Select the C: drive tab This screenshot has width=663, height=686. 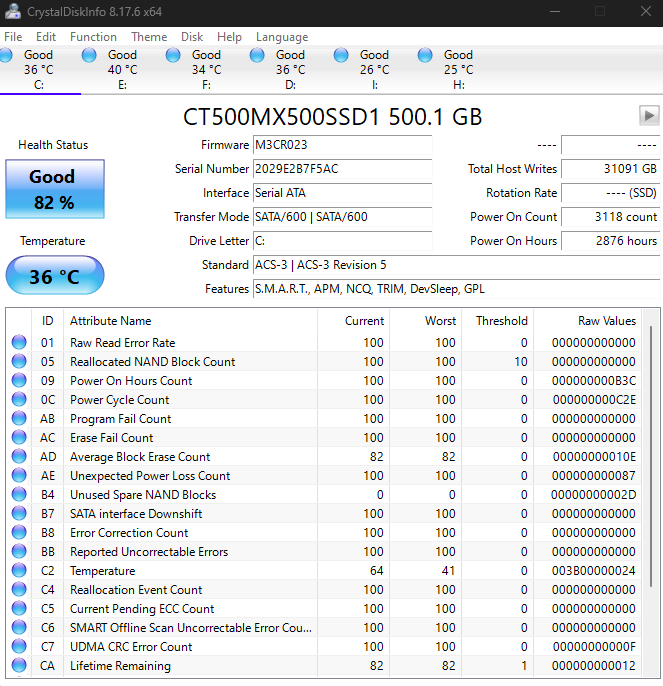click(x=39, y=70)
